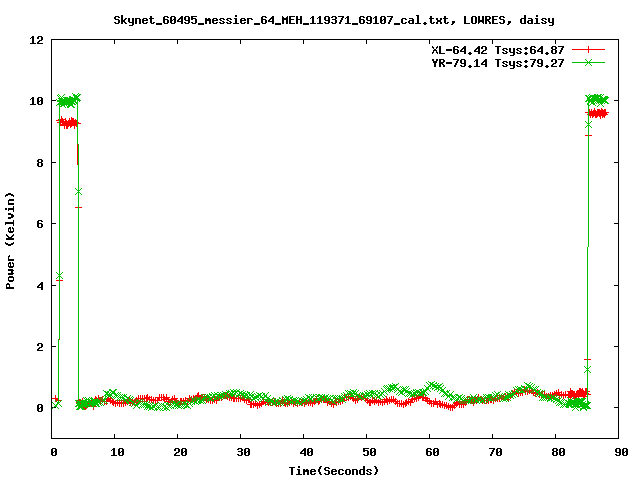Click the Time(Seconds) x-axis label
640x480 pixels.
333,471
